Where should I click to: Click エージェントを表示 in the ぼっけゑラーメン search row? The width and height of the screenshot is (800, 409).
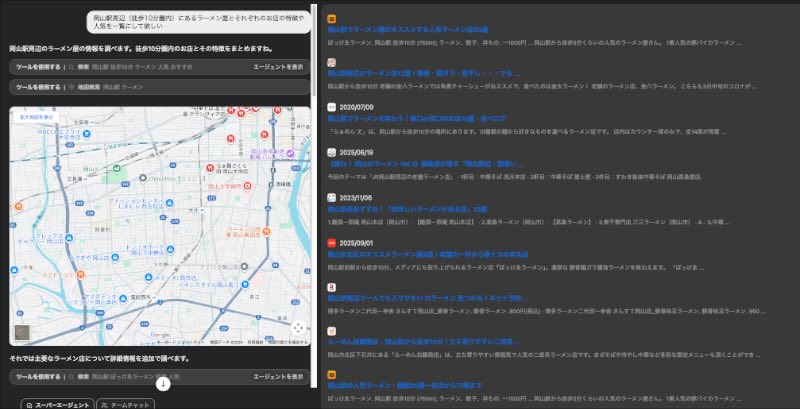coord(278,377)
